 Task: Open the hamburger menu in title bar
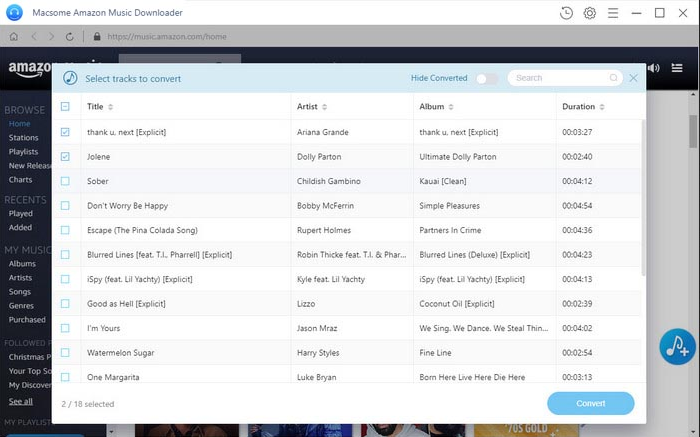613,13
